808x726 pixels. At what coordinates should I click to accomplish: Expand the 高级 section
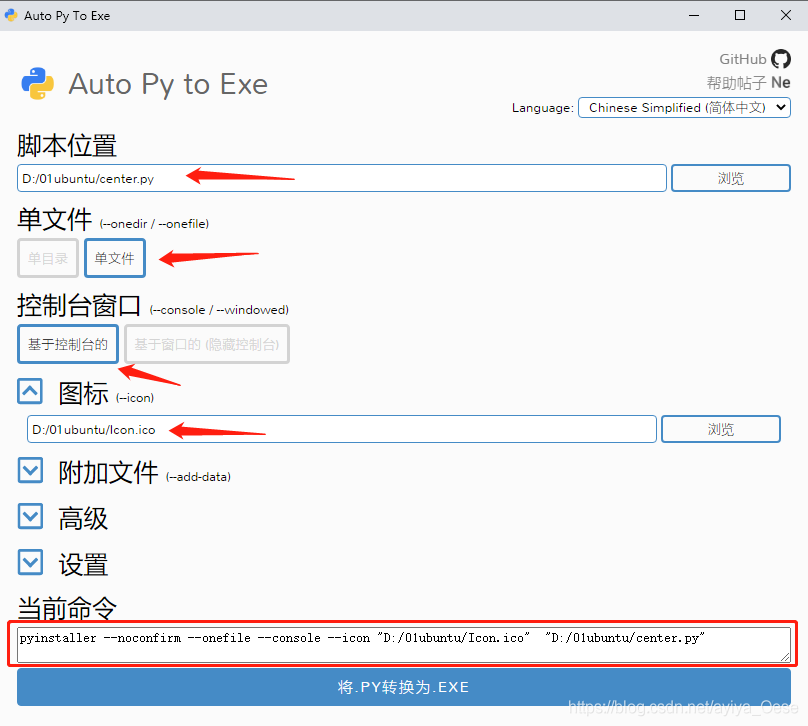(31, 516)
